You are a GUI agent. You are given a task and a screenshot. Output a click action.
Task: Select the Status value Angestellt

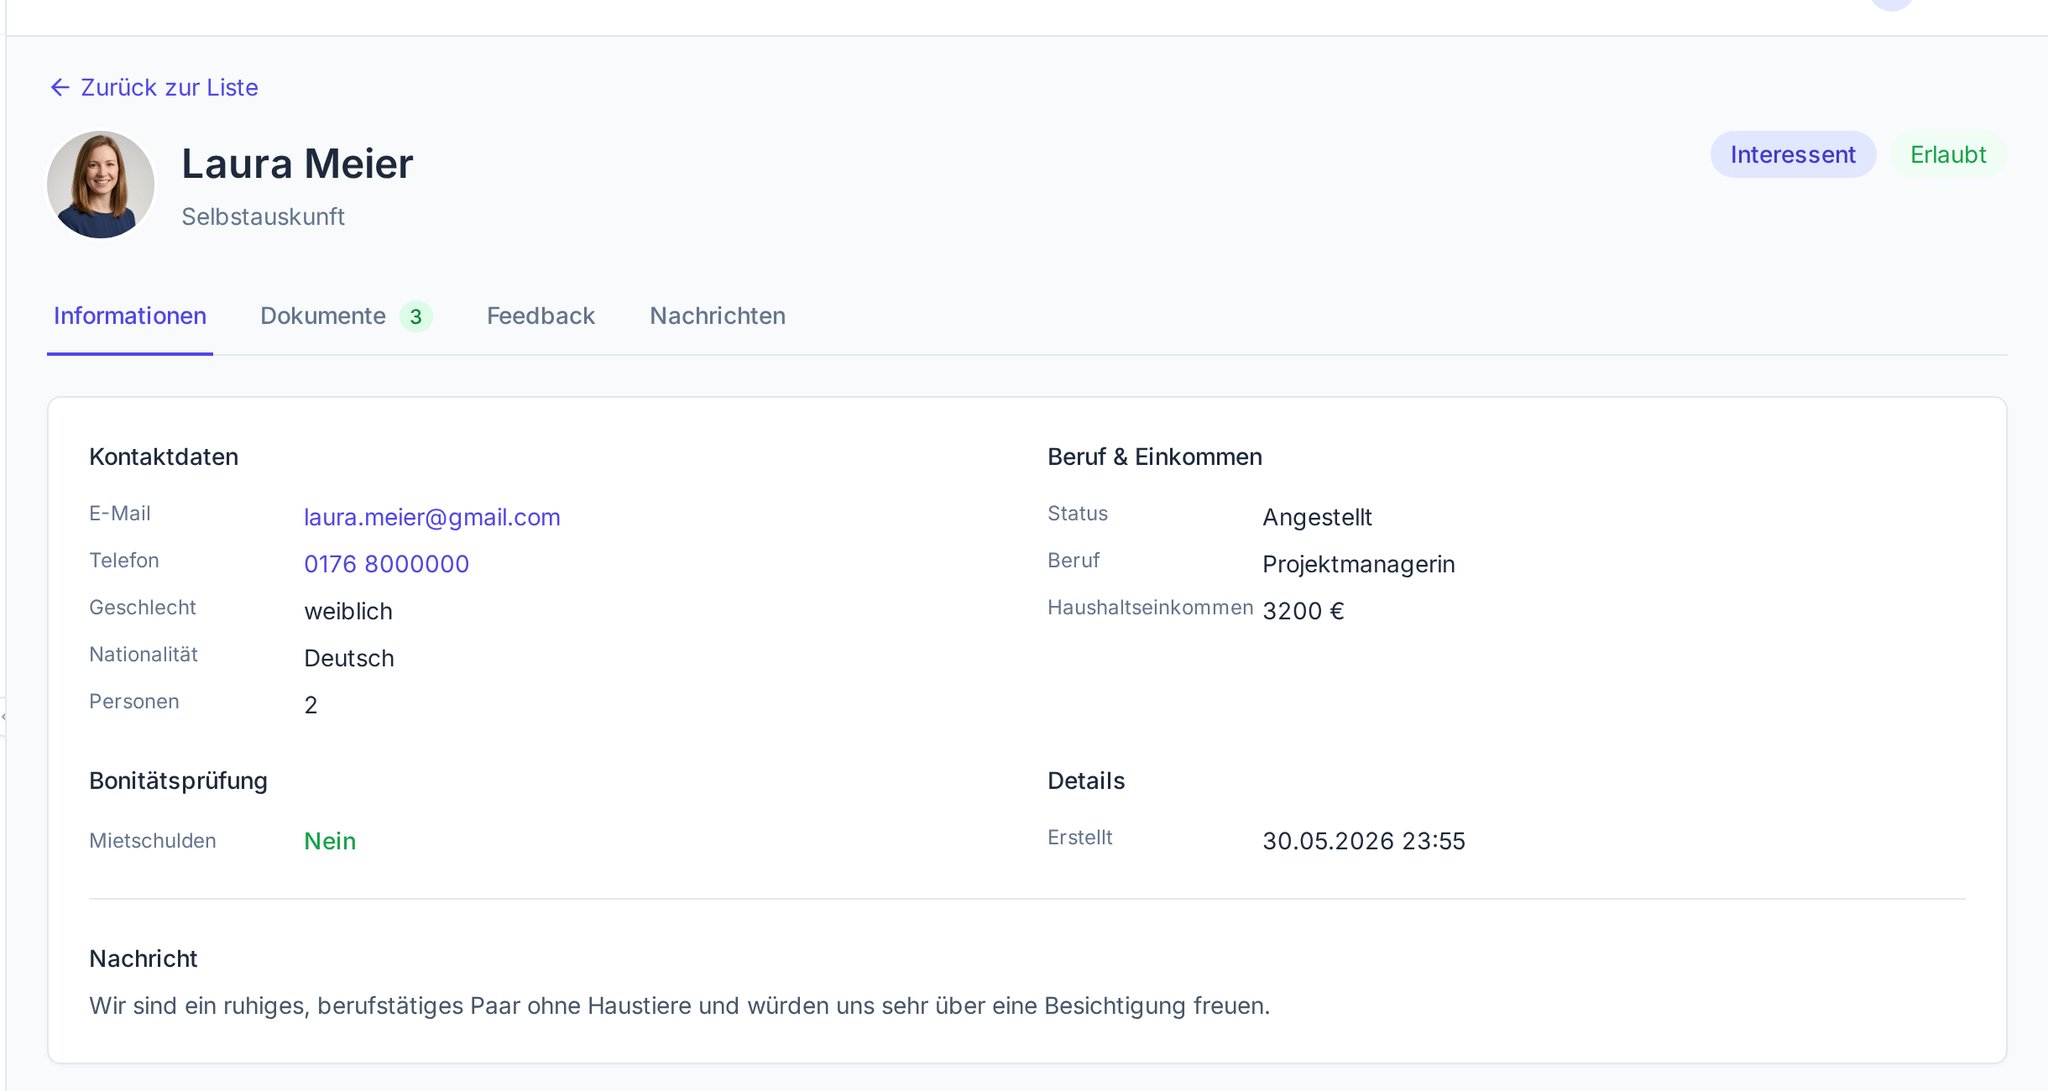point(1317,517)
